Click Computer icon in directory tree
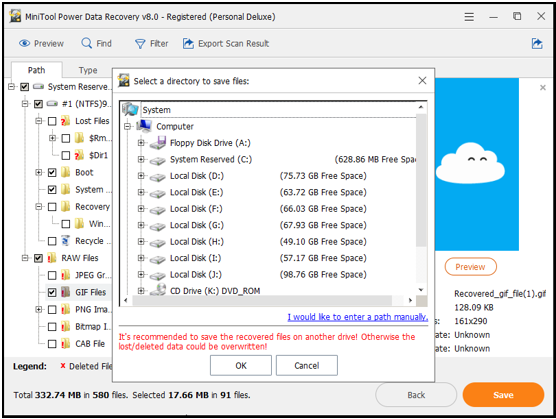The height and width of the screenshot is (419, 556). 144,126
